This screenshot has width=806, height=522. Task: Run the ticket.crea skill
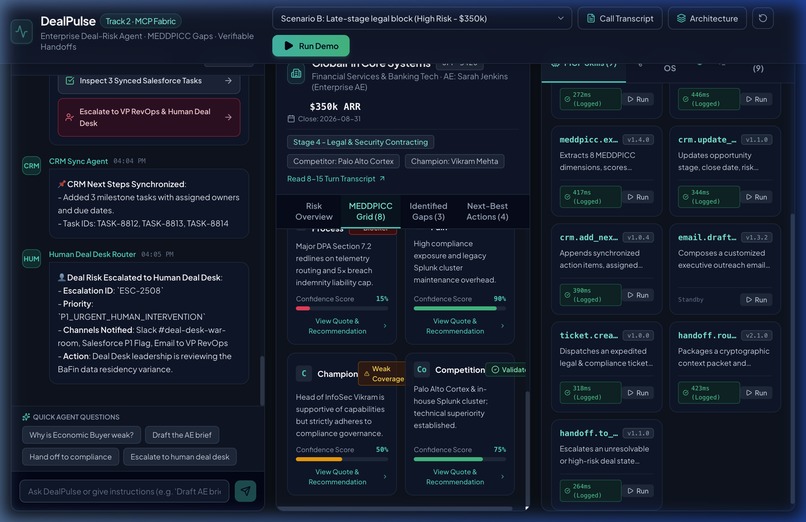[x=638, y=393]
